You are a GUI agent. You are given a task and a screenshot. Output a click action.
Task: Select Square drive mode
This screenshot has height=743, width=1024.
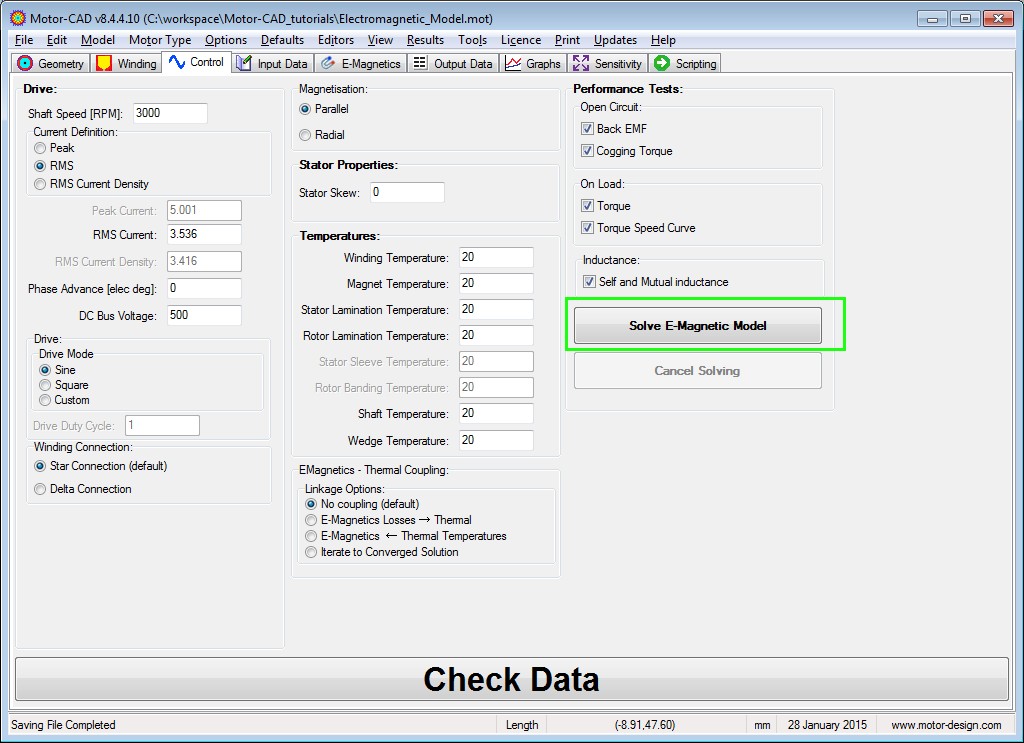pyautogui.click(x=45, y=385)
